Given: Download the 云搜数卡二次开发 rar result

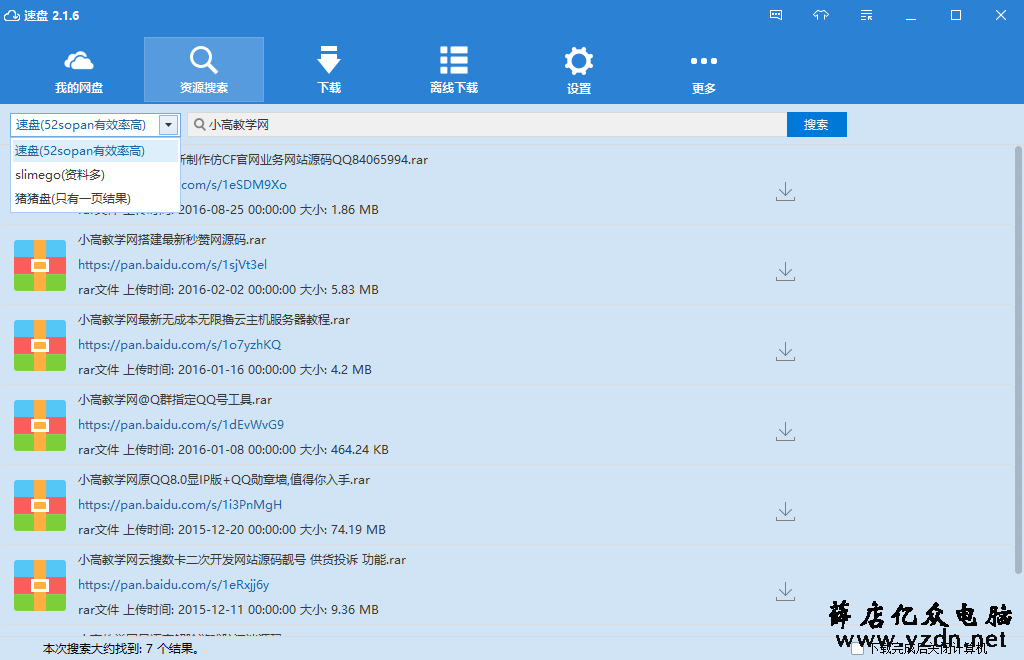Looking at the screenshot, I should coord(785,592).
